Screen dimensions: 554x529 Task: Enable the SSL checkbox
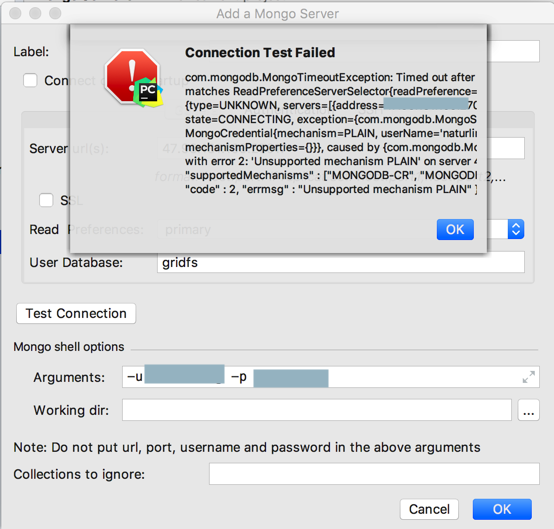pyautogui.click(x=46, y=200)
